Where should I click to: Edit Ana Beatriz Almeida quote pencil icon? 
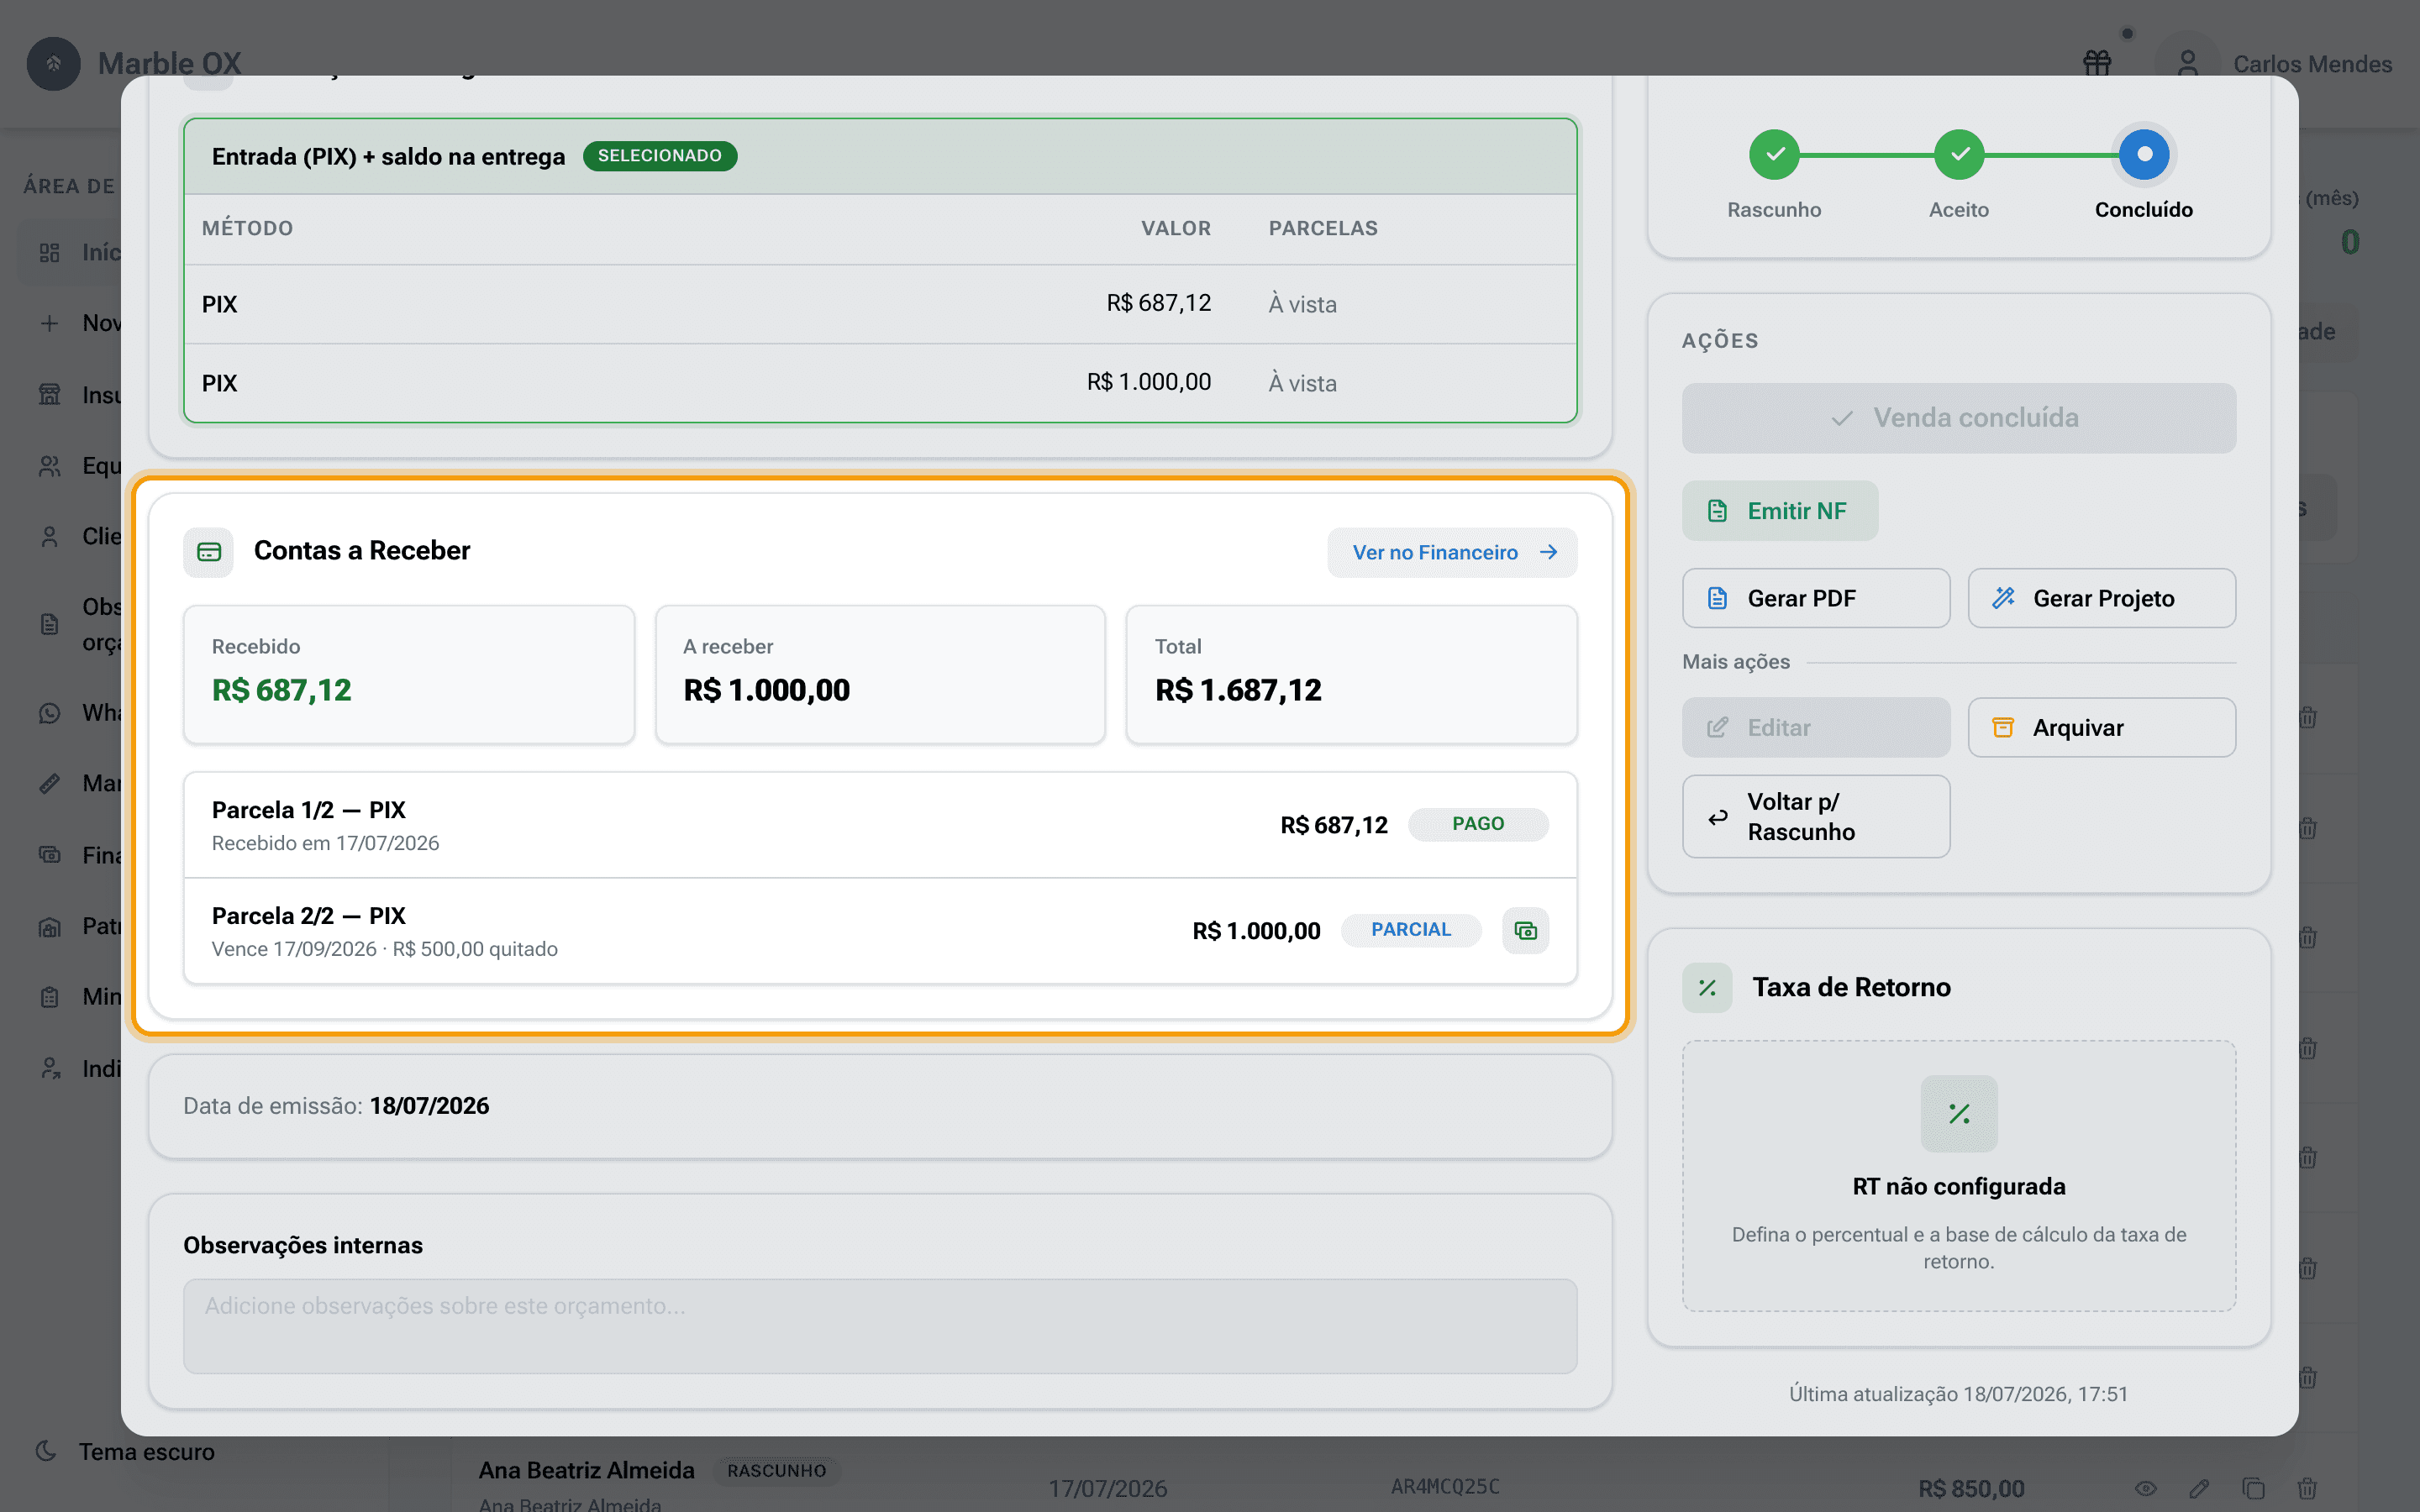click(2199, 1488)
